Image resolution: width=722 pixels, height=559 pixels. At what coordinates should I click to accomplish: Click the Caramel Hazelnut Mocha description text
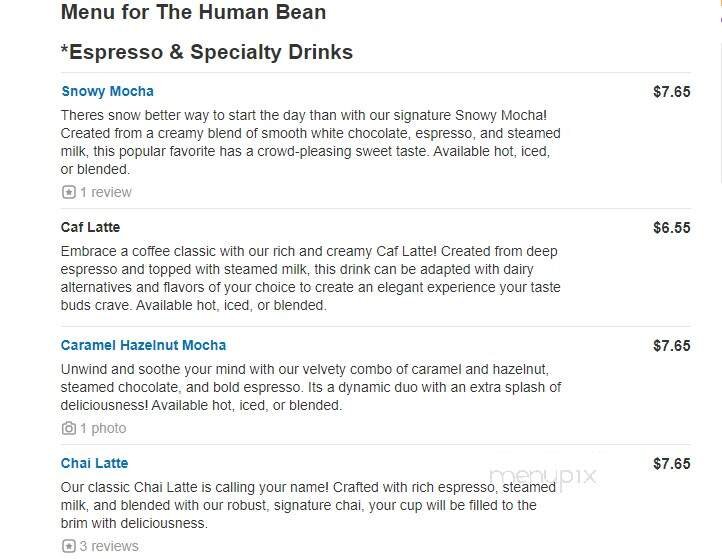coord(310,387)
